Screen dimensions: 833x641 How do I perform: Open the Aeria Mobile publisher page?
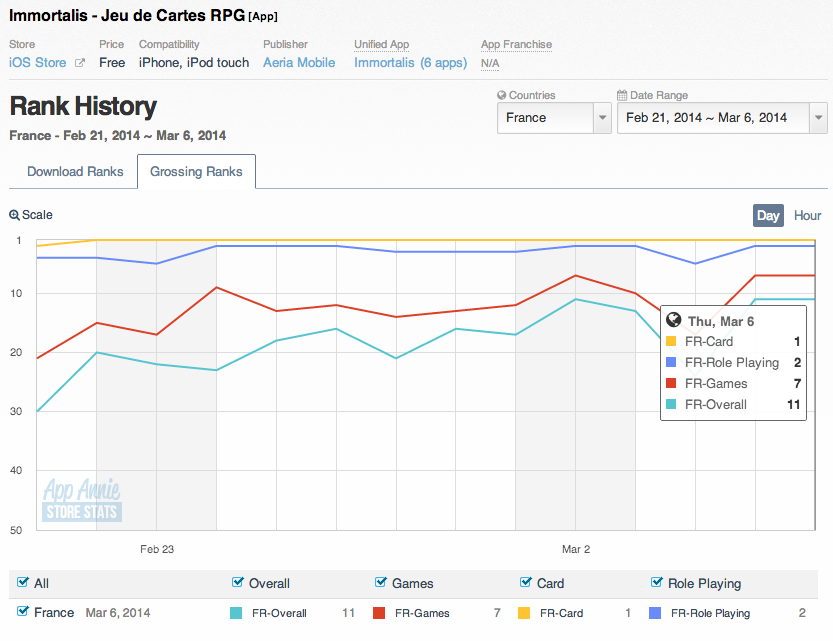299,63
